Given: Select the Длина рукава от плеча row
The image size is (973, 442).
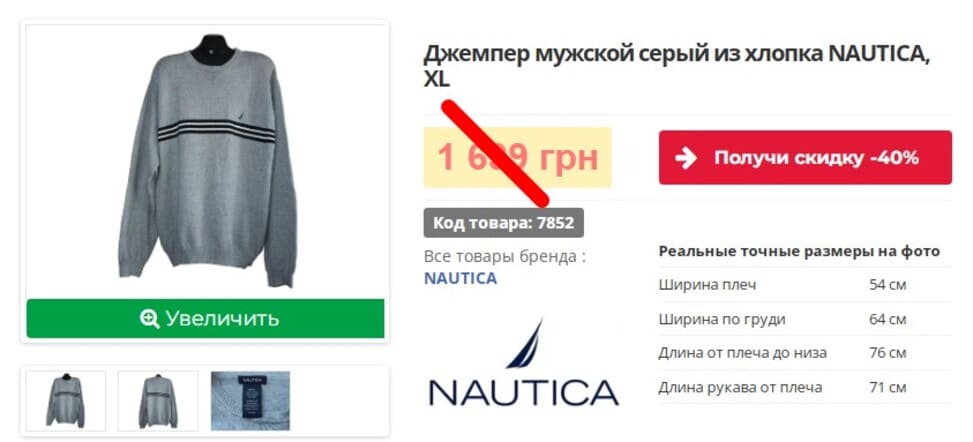Looking at the screenshot, I should point(805,387).
